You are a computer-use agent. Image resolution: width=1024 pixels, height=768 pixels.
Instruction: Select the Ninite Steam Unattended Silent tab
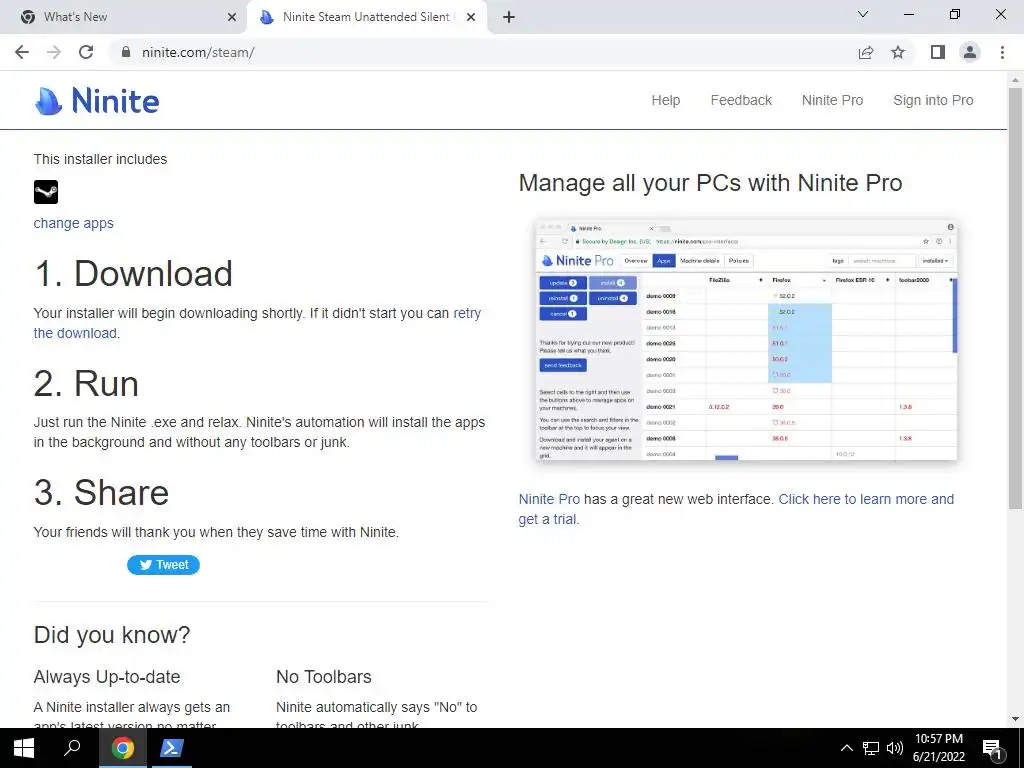pos(366,17)
